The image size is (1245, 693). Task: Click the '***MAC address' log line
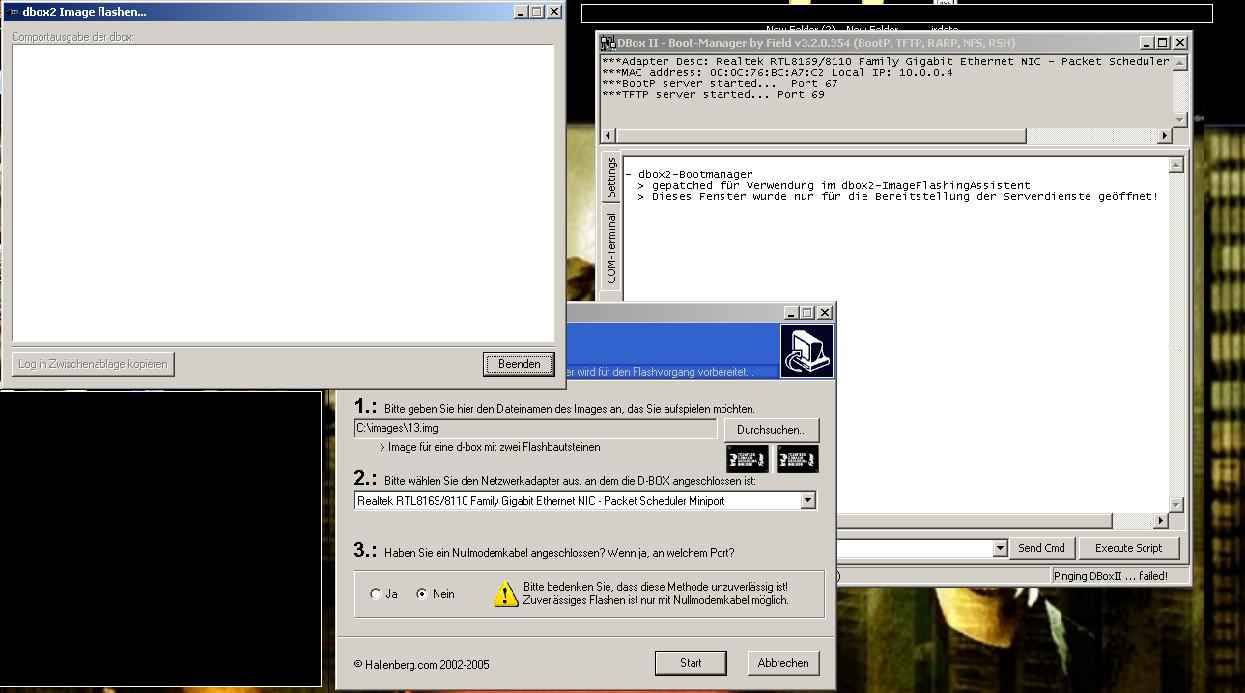point(777,73)
